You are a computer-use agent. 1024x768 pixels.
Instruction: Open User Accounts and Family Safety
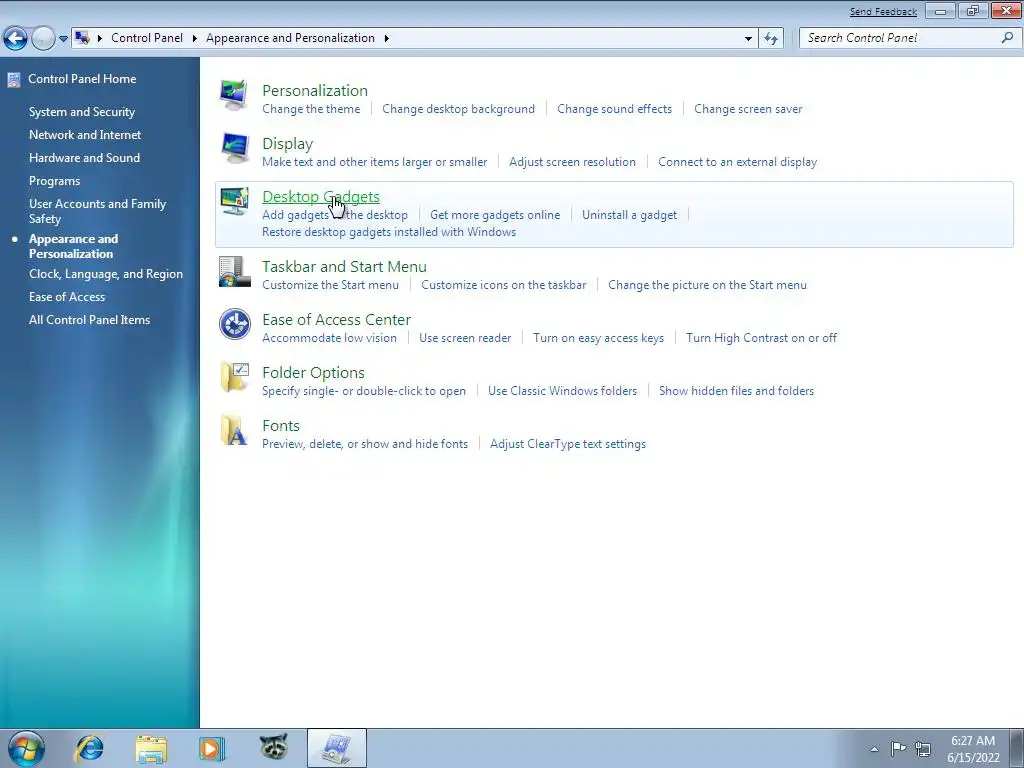coord(97,211)
